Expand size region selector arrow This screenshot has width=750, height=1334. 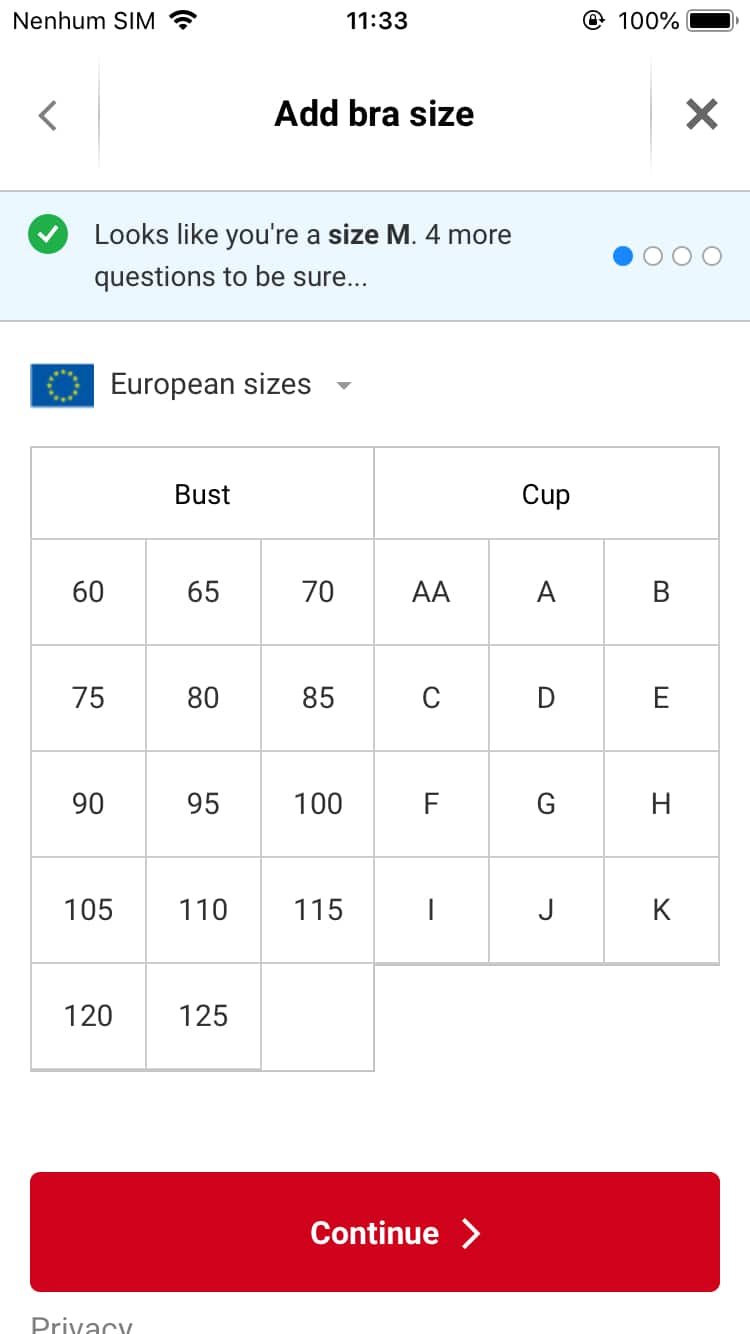(344, 386)
